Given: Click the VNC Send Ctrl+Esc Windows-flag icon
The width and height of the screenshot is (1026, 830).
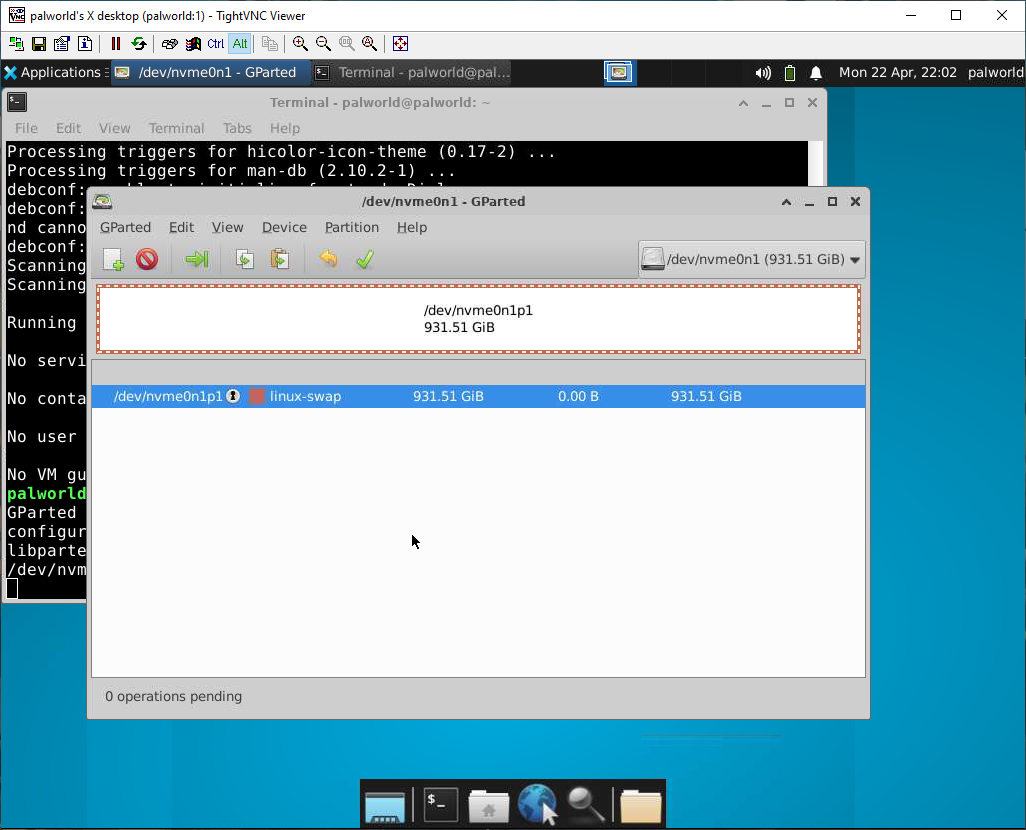Looking at the screenshot, I should pos(193,44).
